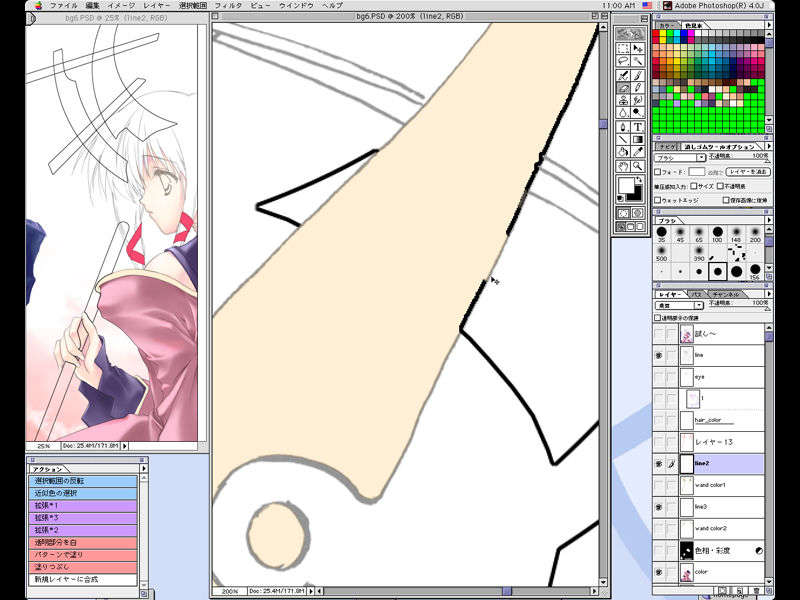Click the new layer icon in Layers palette
This screenshot has height=600, width=800.
click(x=739, y=590)
